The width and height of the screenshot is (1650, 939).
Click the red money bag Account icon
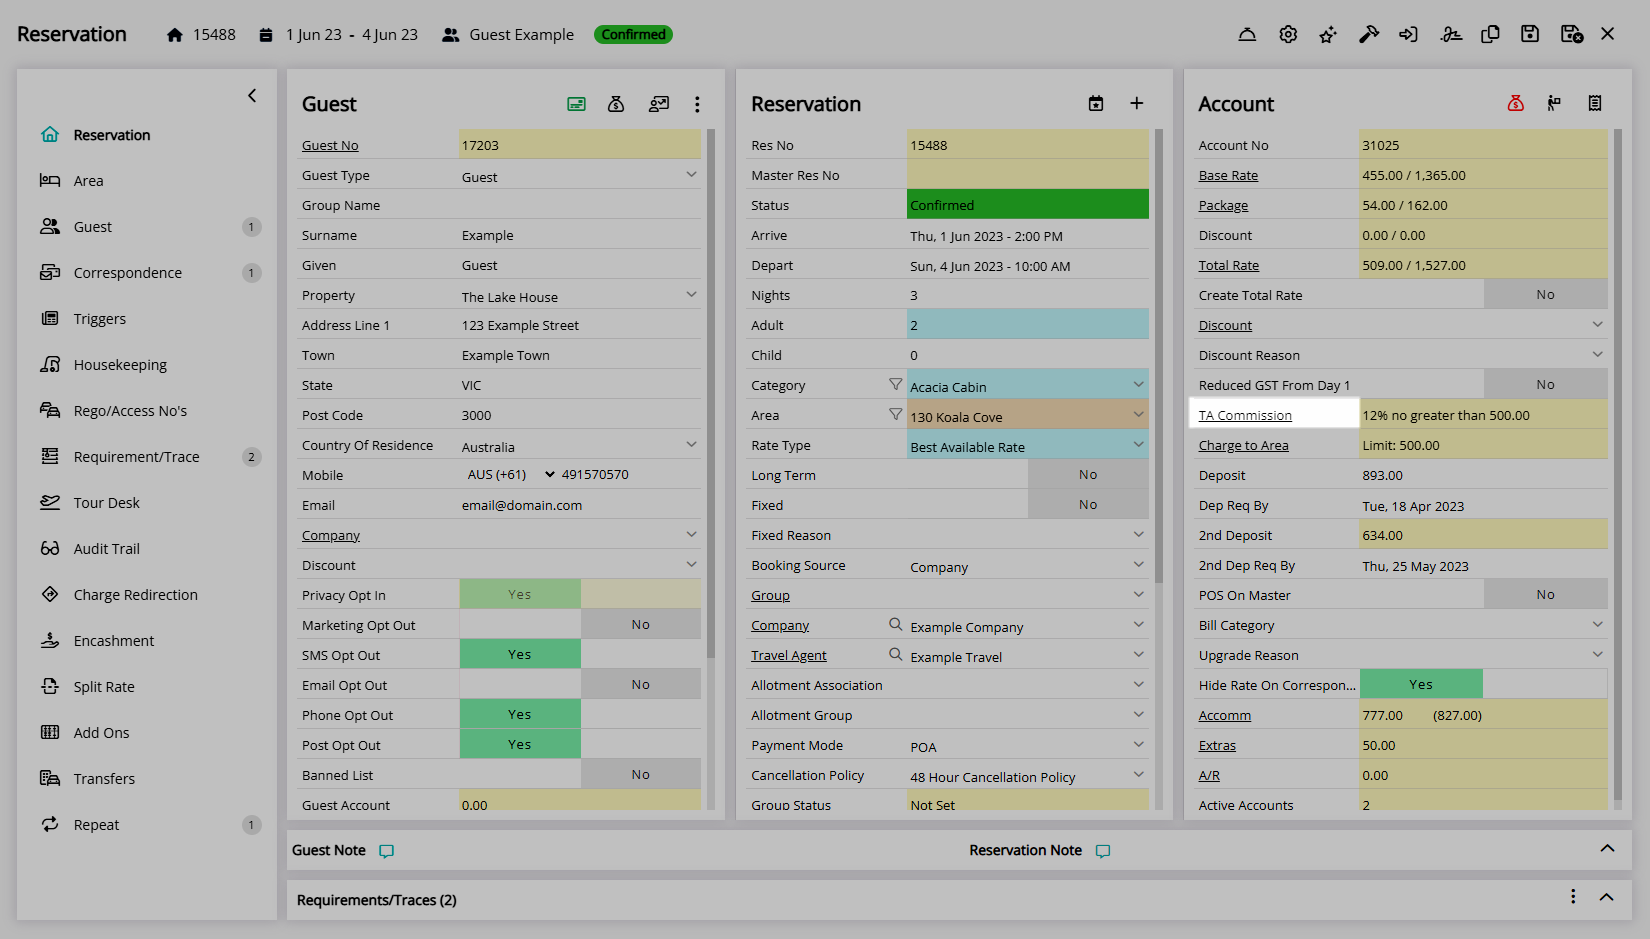coord(1516,104)
